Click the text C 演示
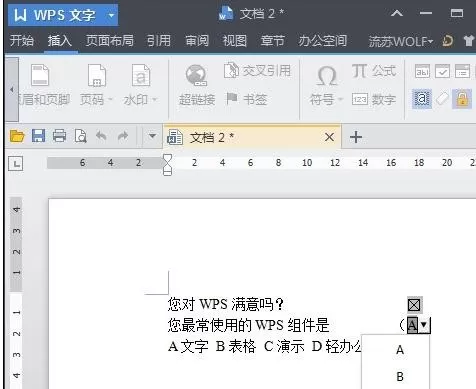This screenshot has width=476, height=389. coord(284,347)
